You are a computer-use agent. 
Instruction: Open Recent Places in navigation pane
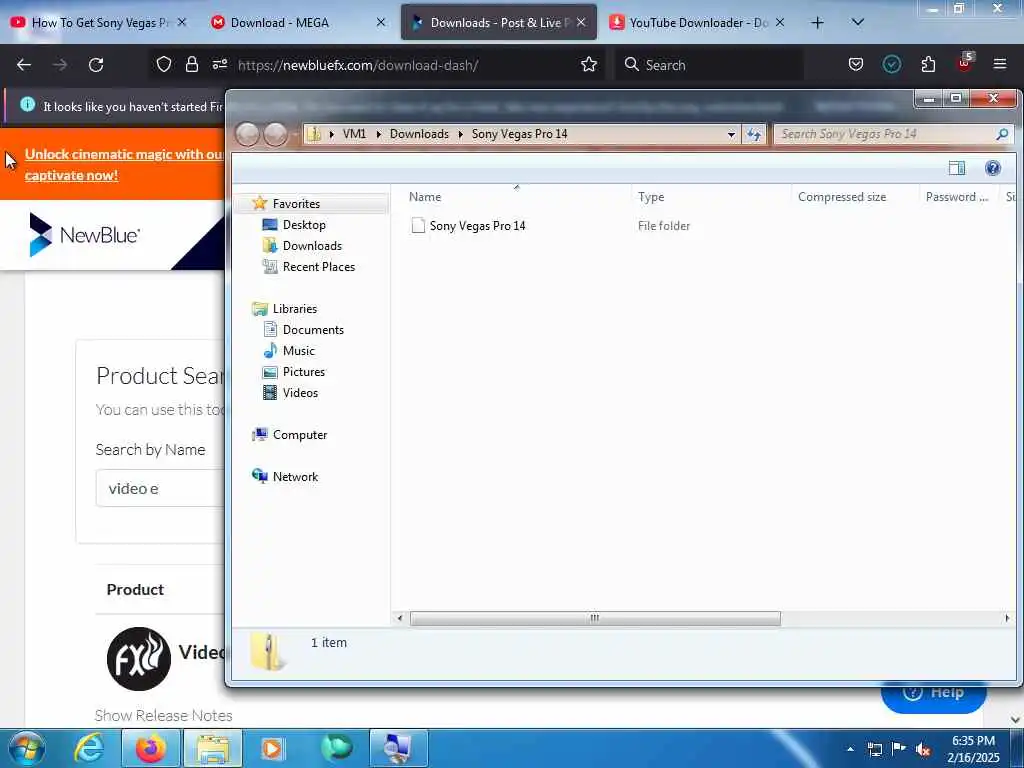(x=319, y=266)
